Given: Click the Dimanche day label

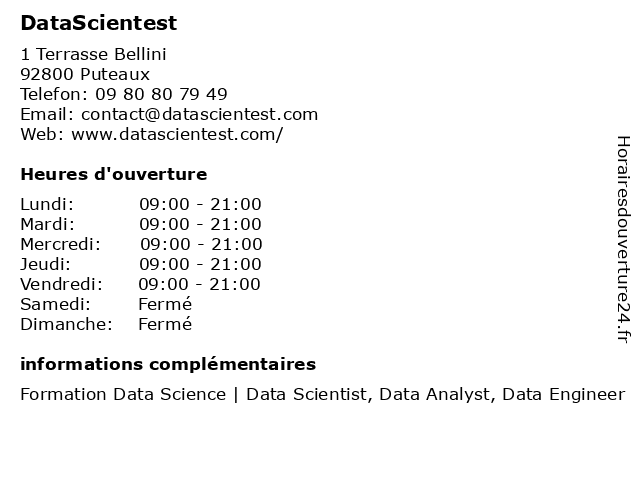Looking at the screenshot, I should coord(66,324).
